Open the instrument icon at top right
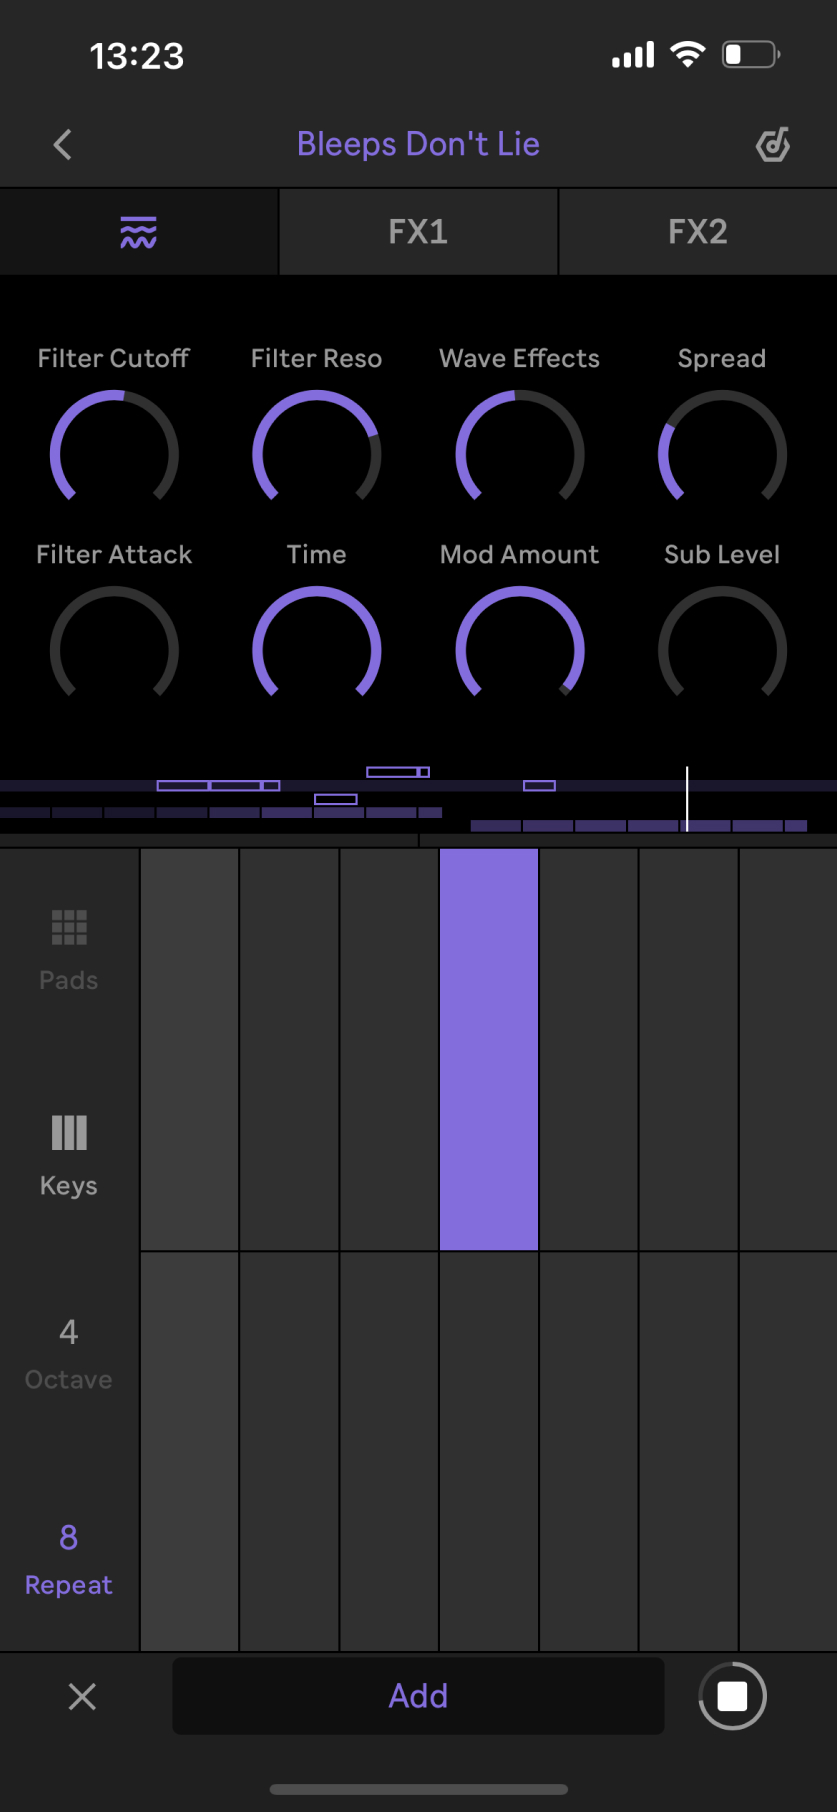This screenshot has height=1812, width=837. [x=772, y=145]
